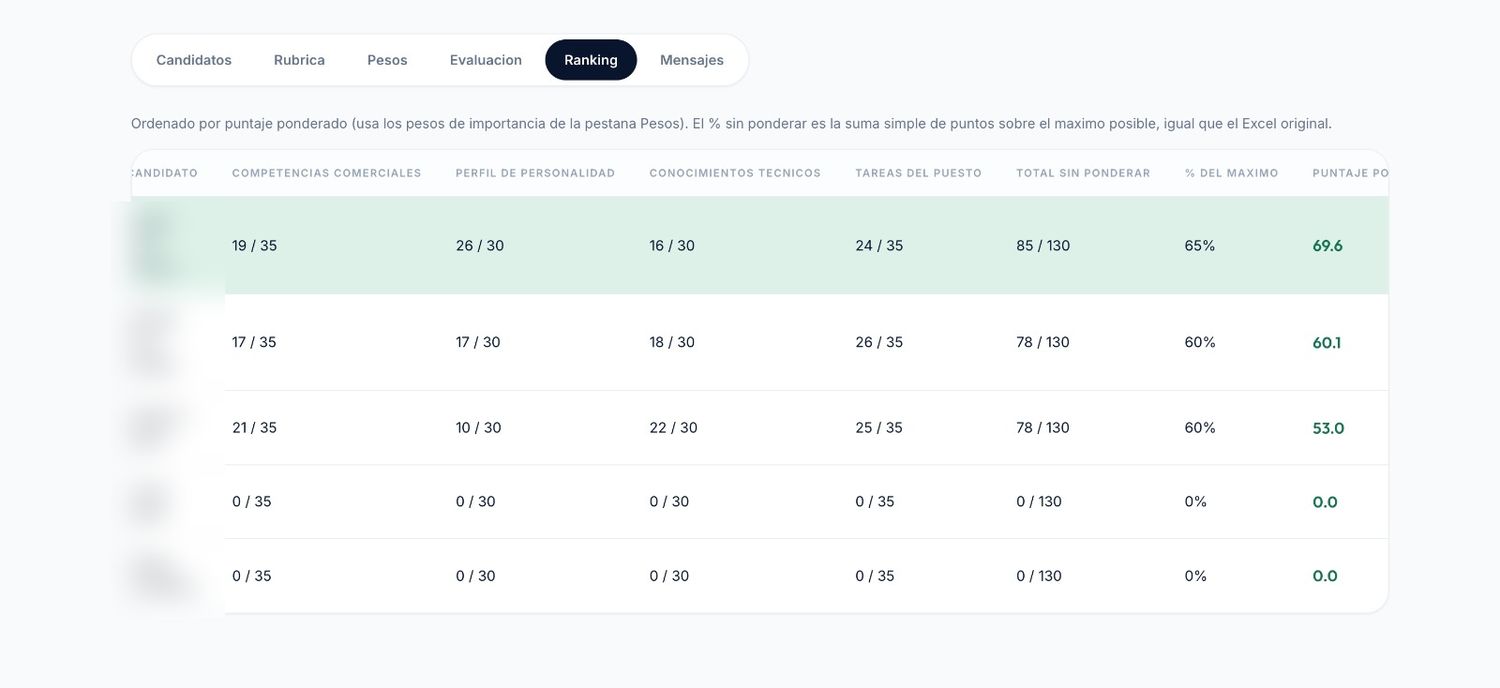Click the 65% of maximum cell
The image size is (1500, 688).
pyautogui.click(x=1200, y=246)
